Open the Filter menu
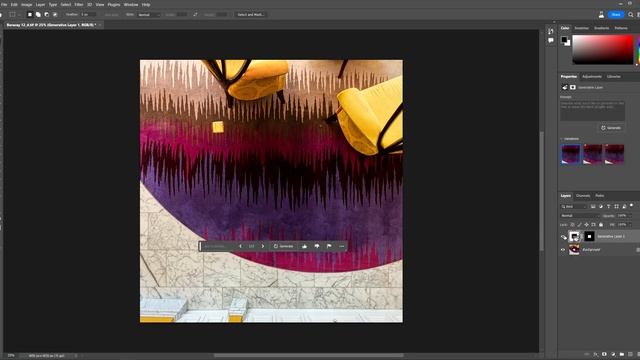Viewport: 640px width, 360px height. coord(79,4)
